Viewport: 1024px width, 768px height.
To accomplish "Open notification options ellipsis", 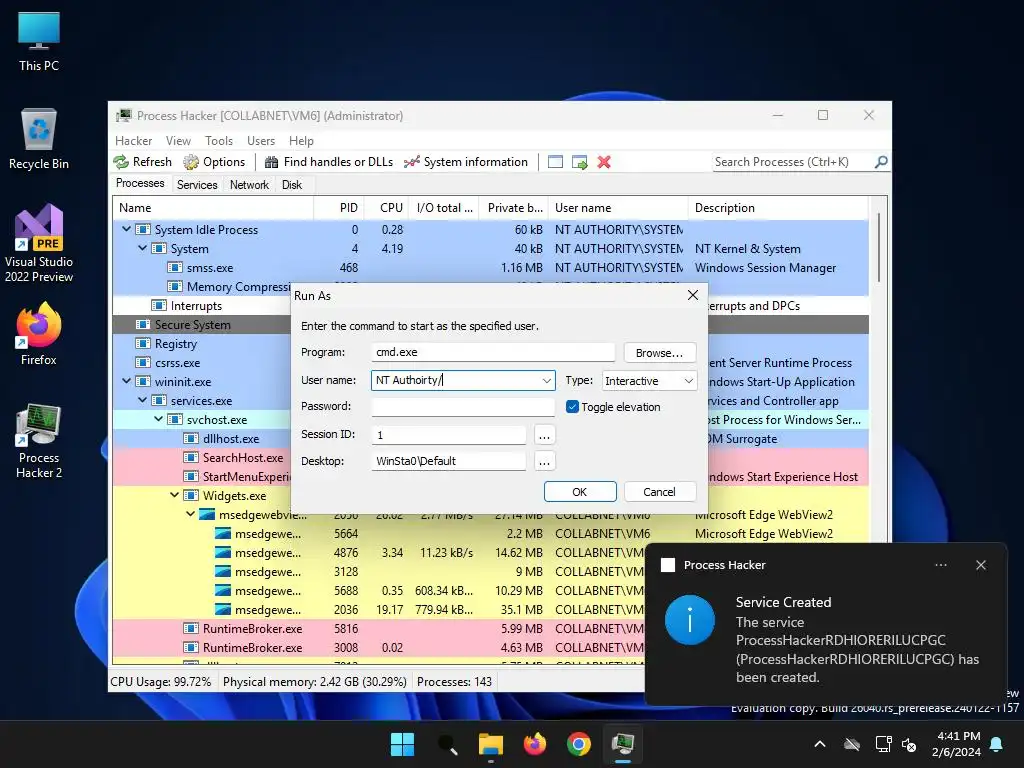I will 941,565.
